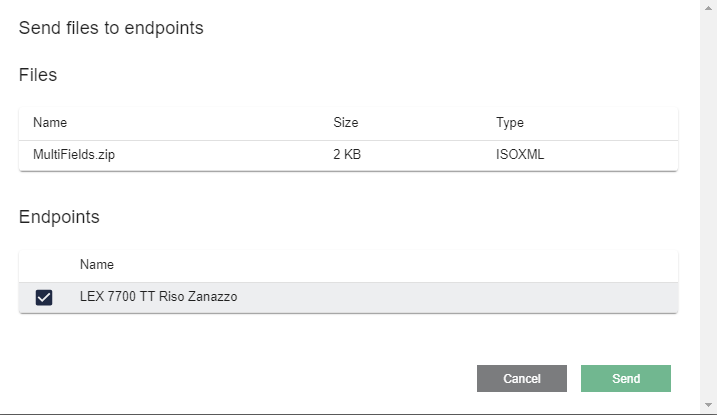Click the blank header cell above the endpoint checkbox
The width and height of the screenshot is (717, 415).
(x=44, y=265)
